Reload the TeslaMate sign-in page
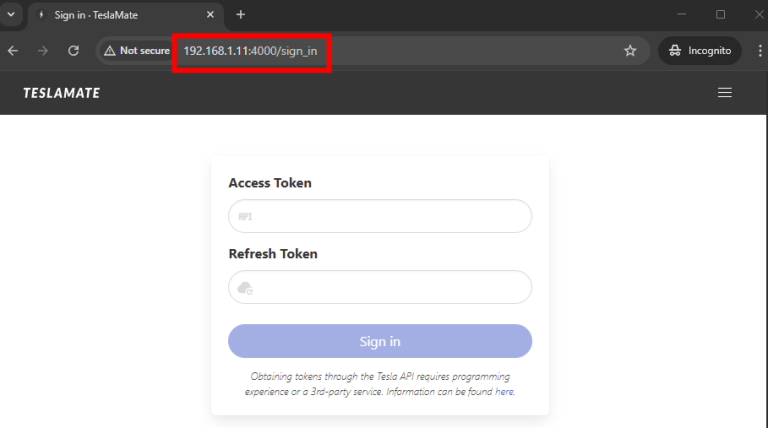This screenshot has height=428, width=768. (x=73, y=50)
